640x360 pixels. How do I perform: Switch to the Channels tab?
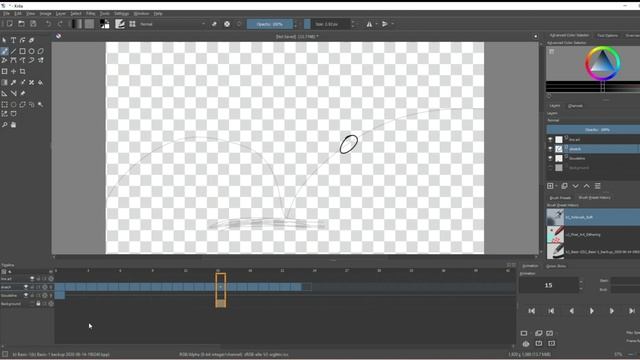(x=575, y=106)
